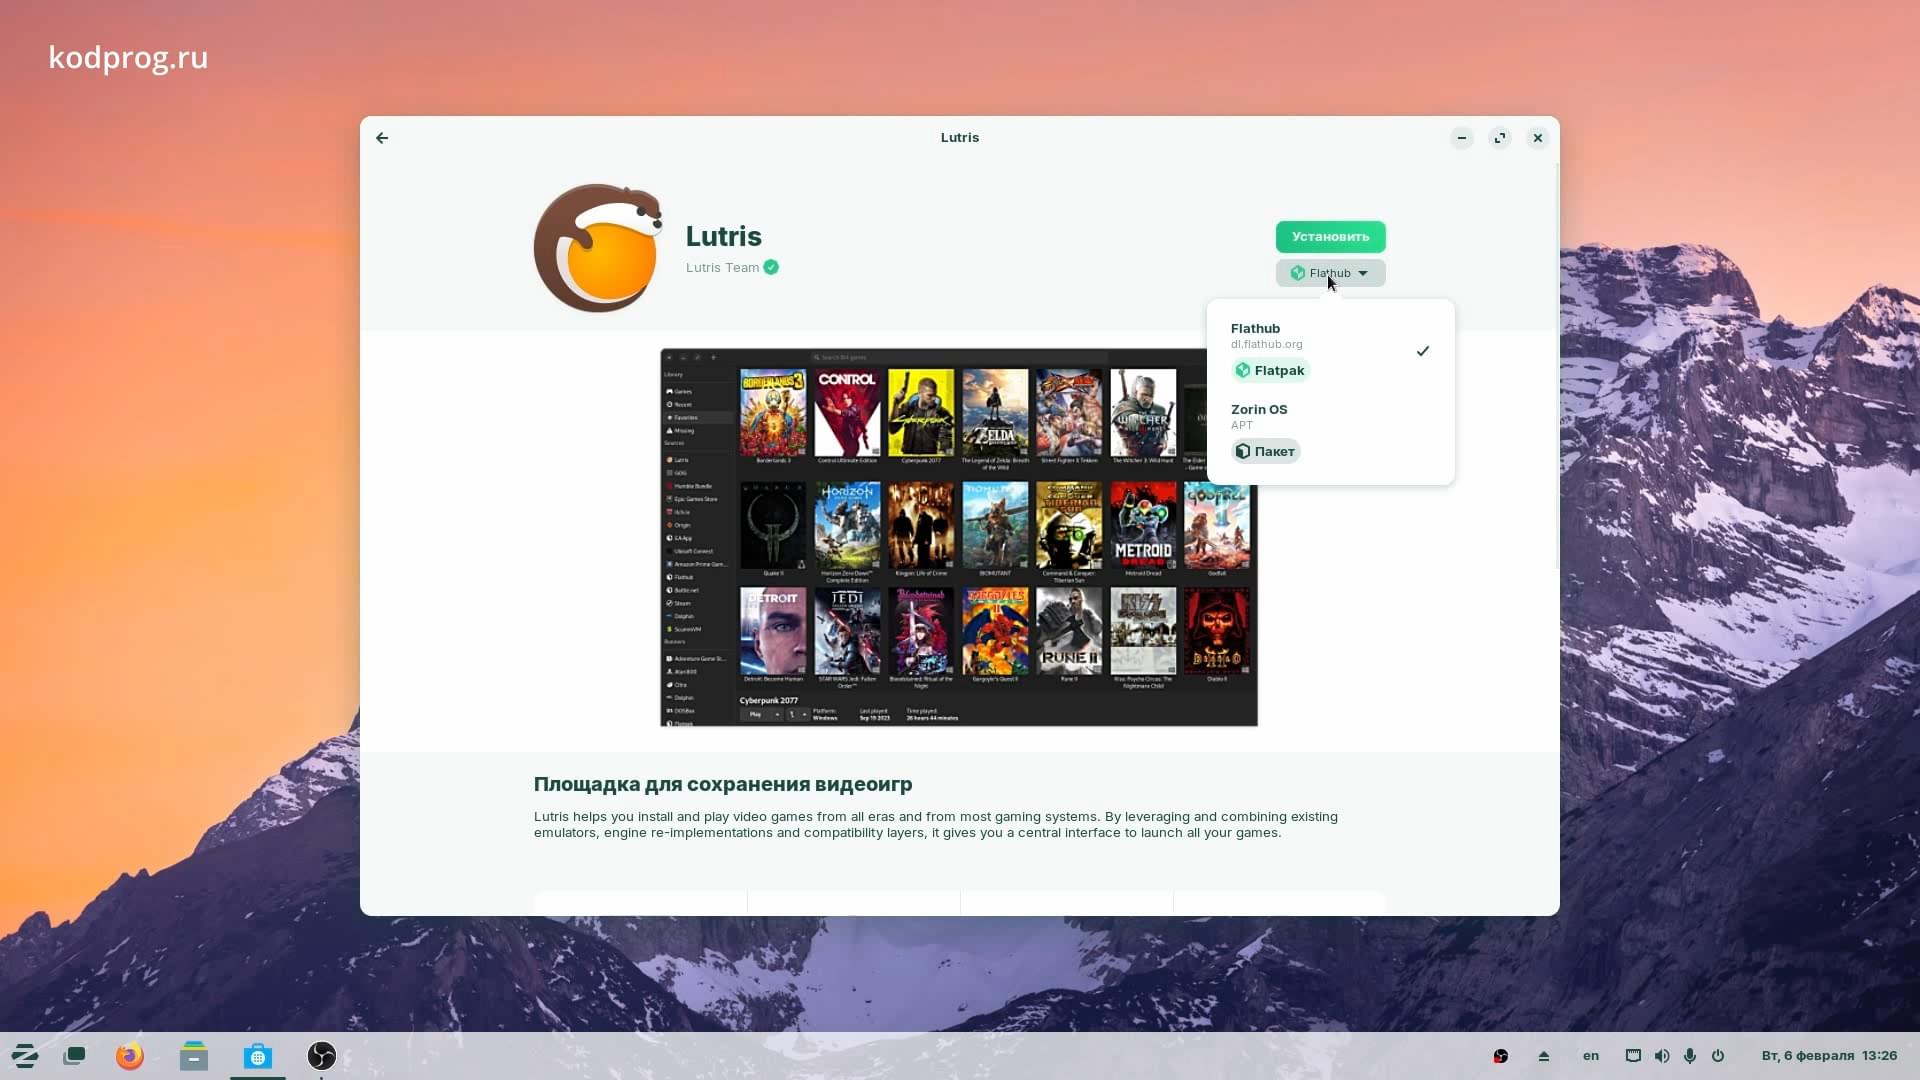Go back using the header arrow

(382, 138)
